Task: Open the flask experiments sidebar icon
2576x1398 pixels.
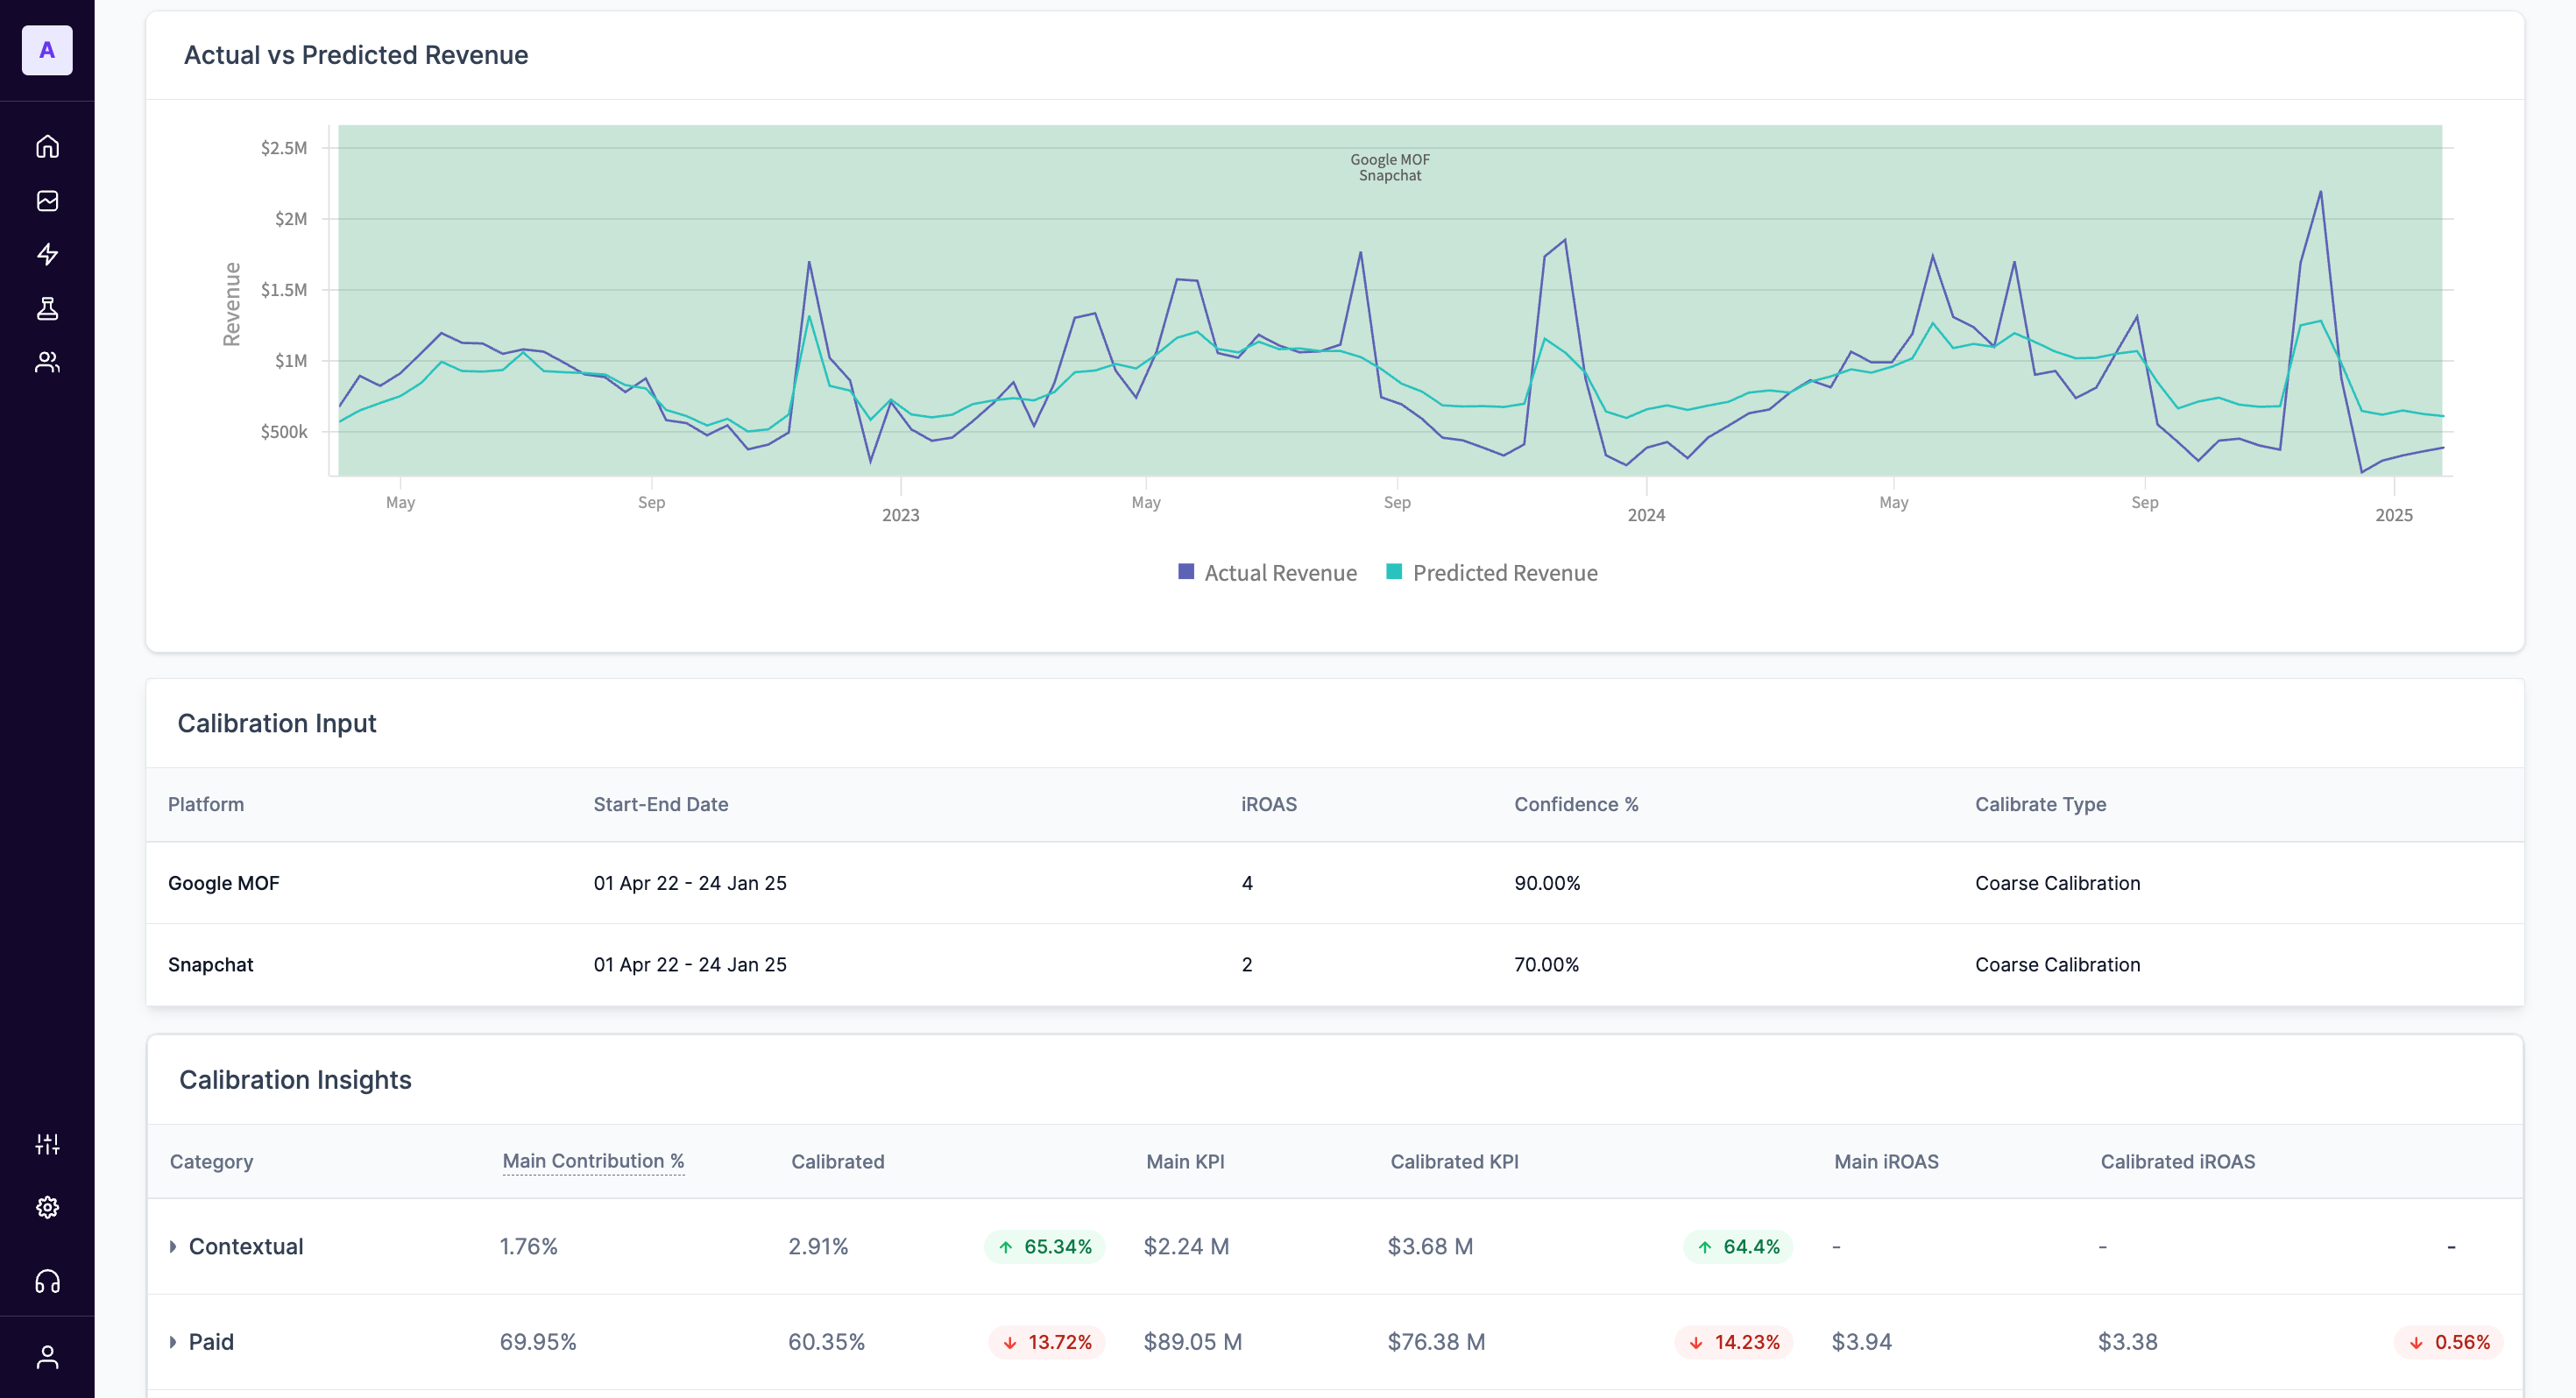Action: (x=47, y=308)
